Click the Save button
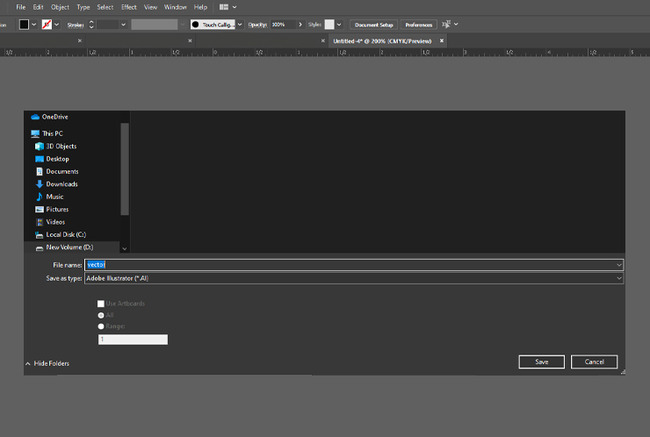The width and height of the screenshot is (650, 437). pos(541,362)
